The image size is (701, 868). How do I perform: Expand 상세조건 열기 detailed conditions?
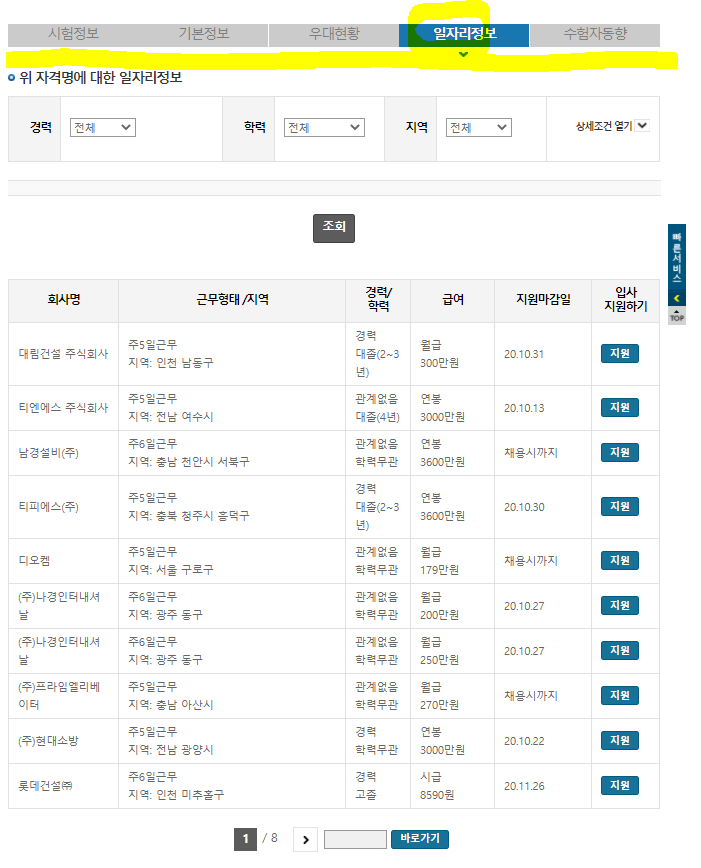coord(612,126)
